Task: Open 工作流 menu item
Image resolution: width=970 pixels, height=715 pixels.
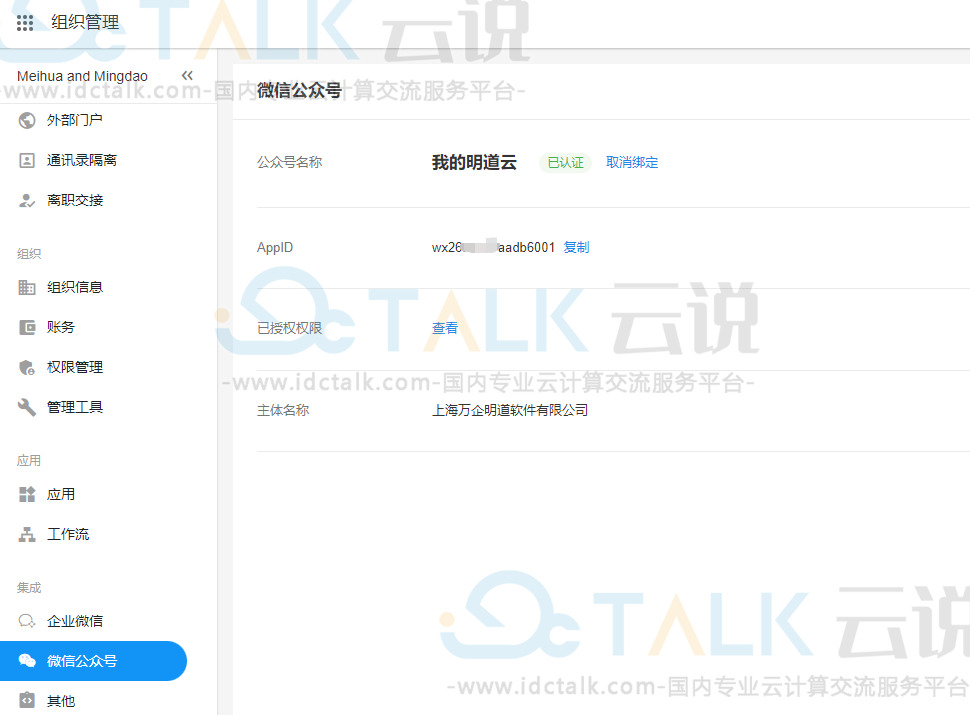Action: point(68,534)
